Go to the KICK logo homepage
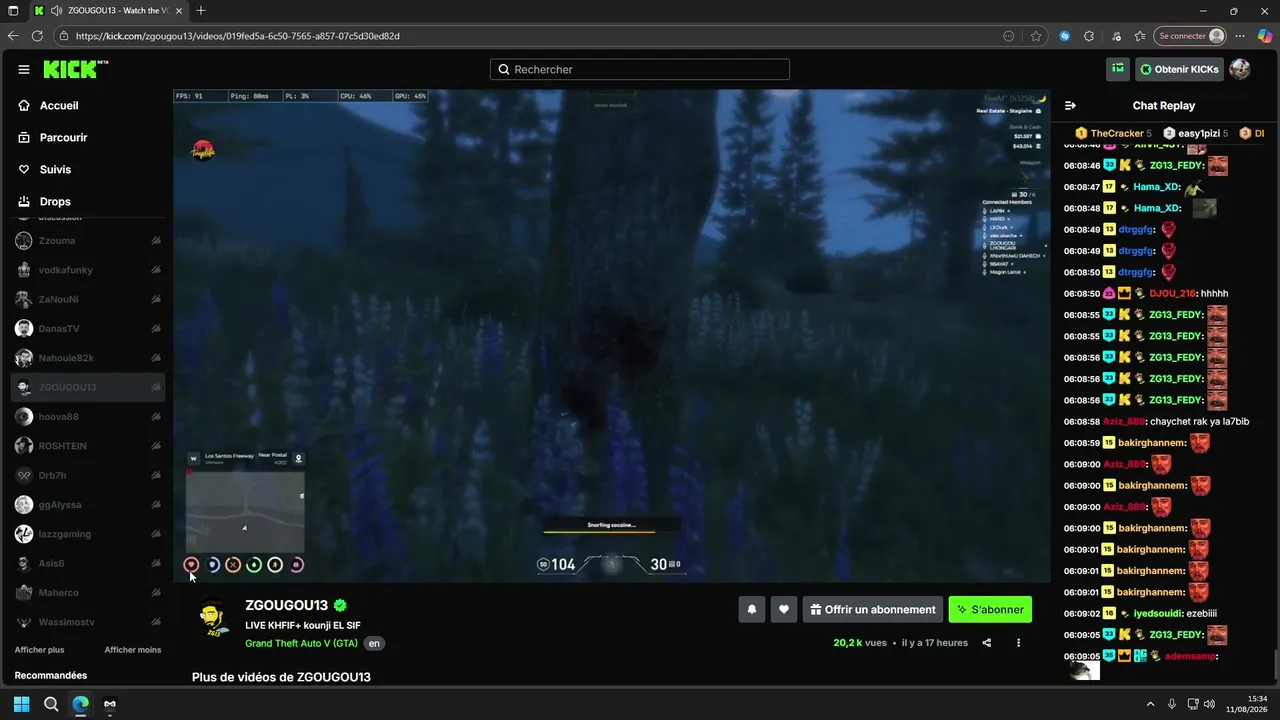Viewport: 1280px width, 720px height. 75,70
